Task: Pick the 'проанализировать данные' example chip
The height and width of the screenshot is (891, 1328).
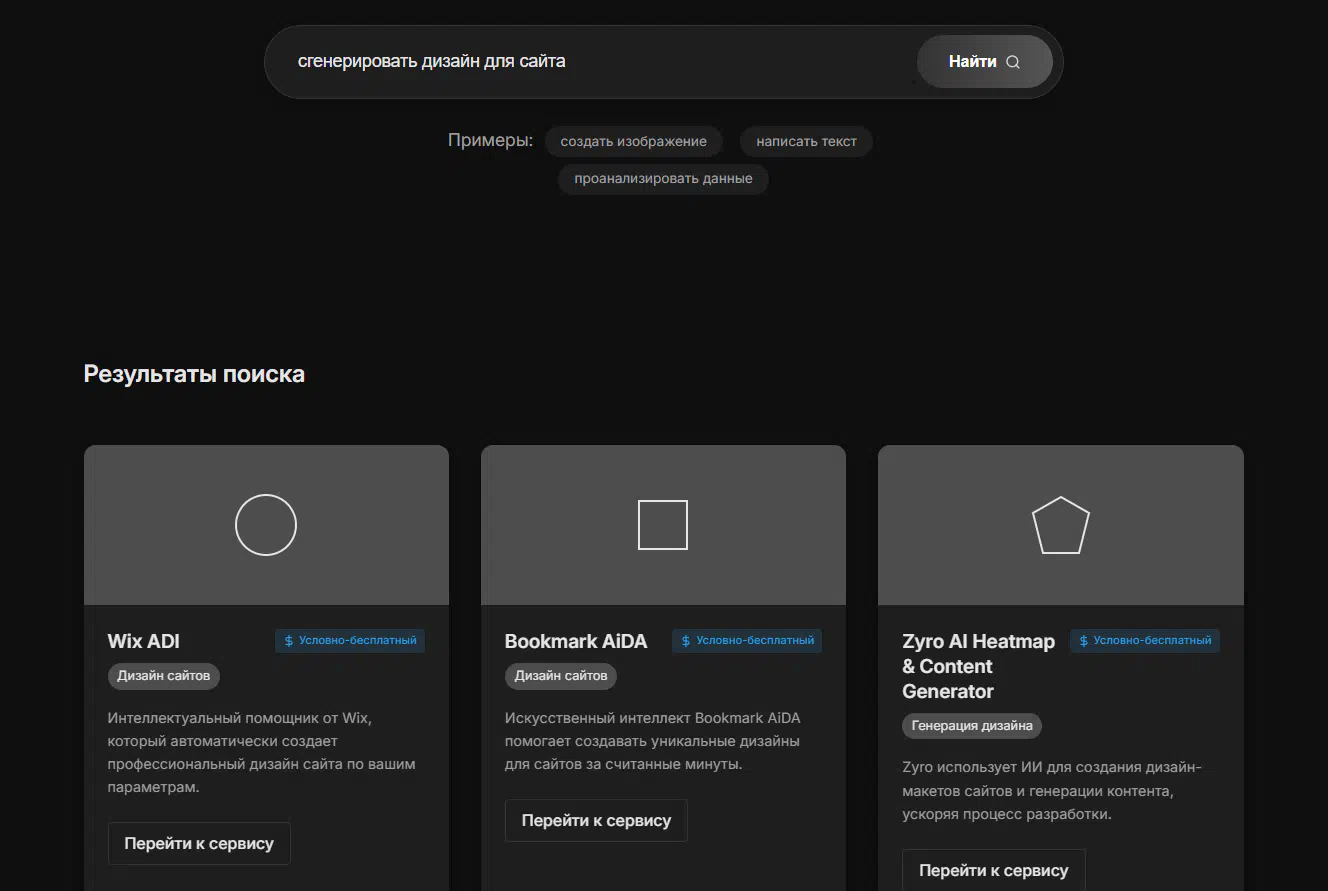Action: click(663, 179)
